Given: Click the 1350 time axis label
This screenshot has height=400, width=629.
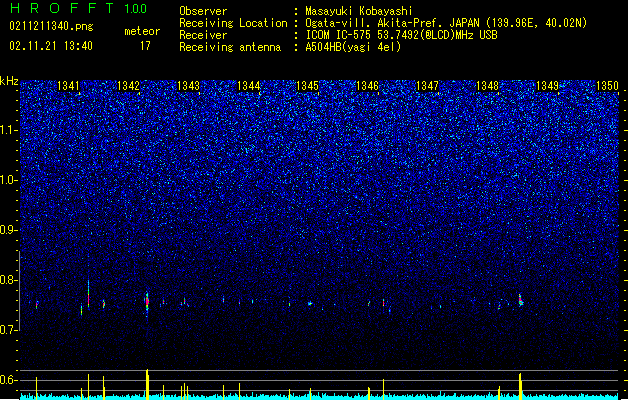Looking at the screenshot, I should pyautogui.click(x=607, y=86).
